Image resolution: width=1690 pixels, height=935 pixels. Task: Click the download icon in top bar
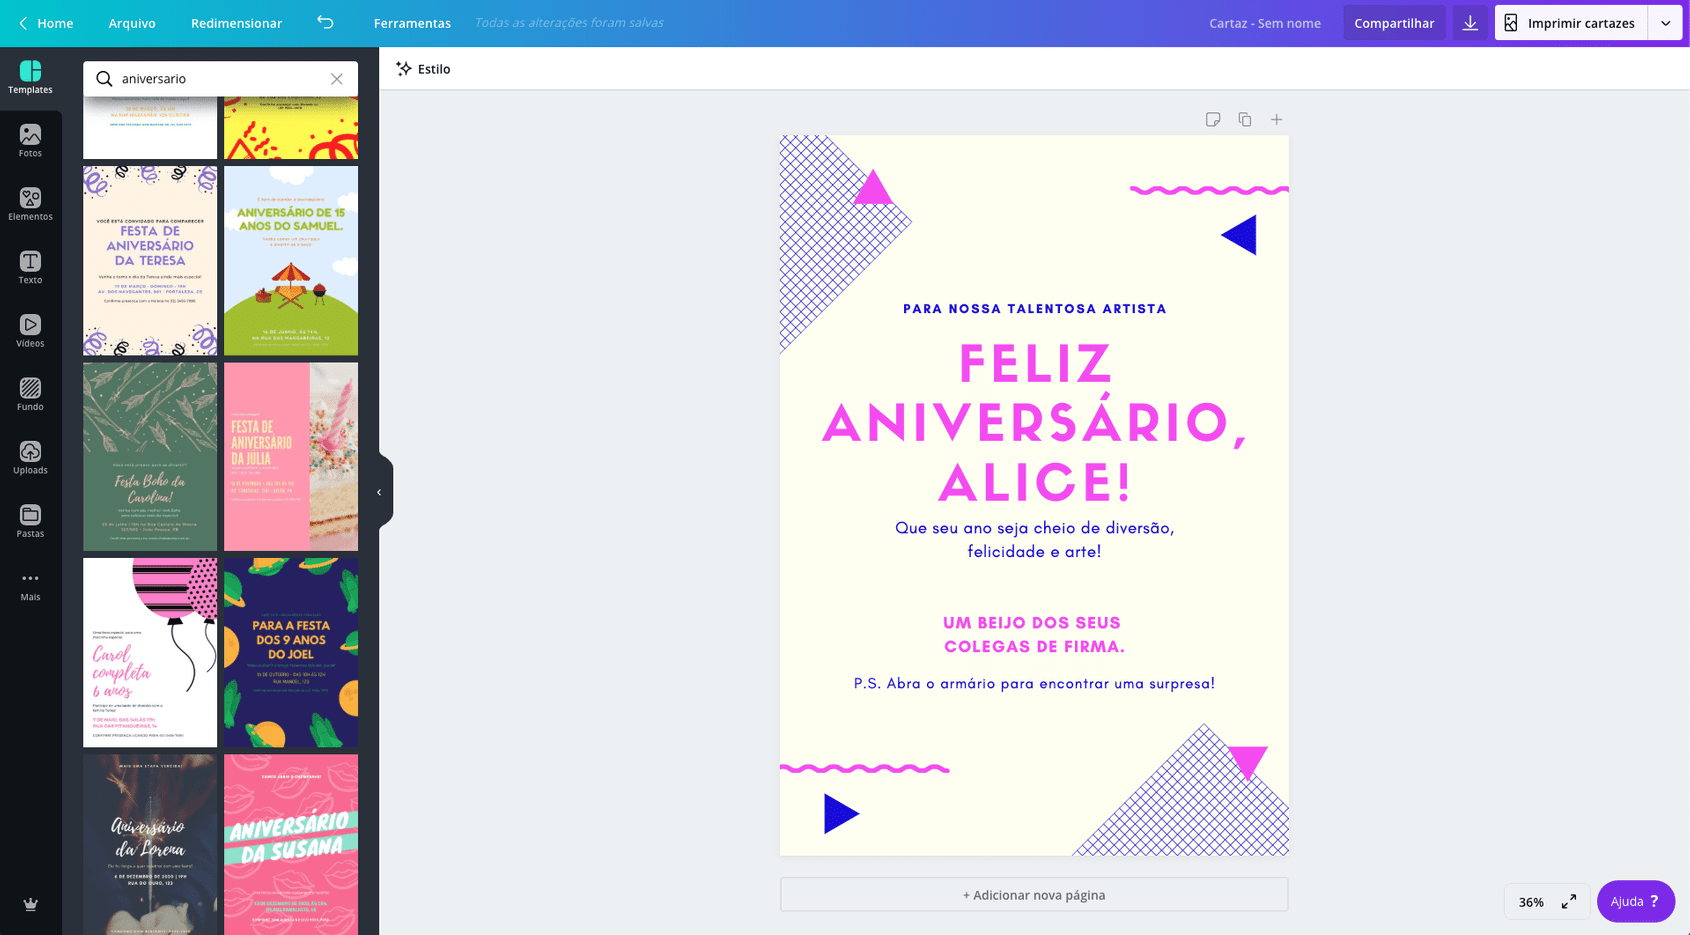pyautogui.click(x=1470, y=23)
